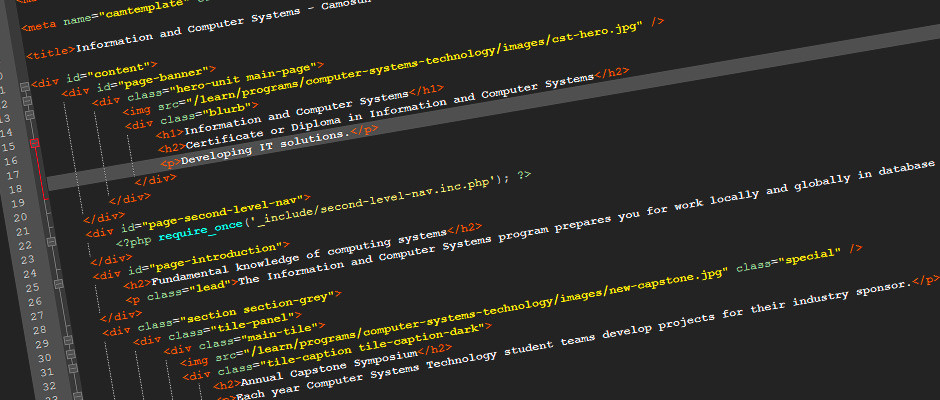This screenshot has height=400, width=940.
Task: Click the heading text "Fundamental knowledge of computing systems"
Action: tap(299, 257)
